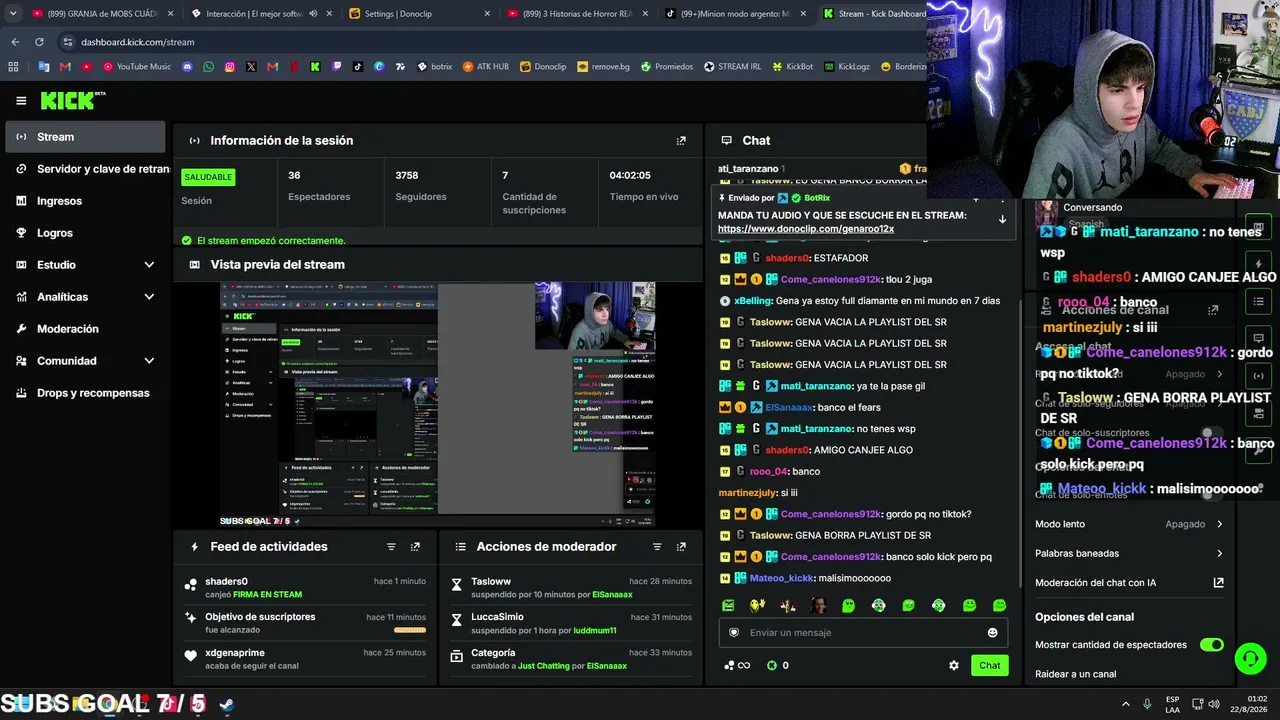Open the donoclip.com/genaroo12x link
Viewport: 1280px width, 720px height.
click(806, 229)
